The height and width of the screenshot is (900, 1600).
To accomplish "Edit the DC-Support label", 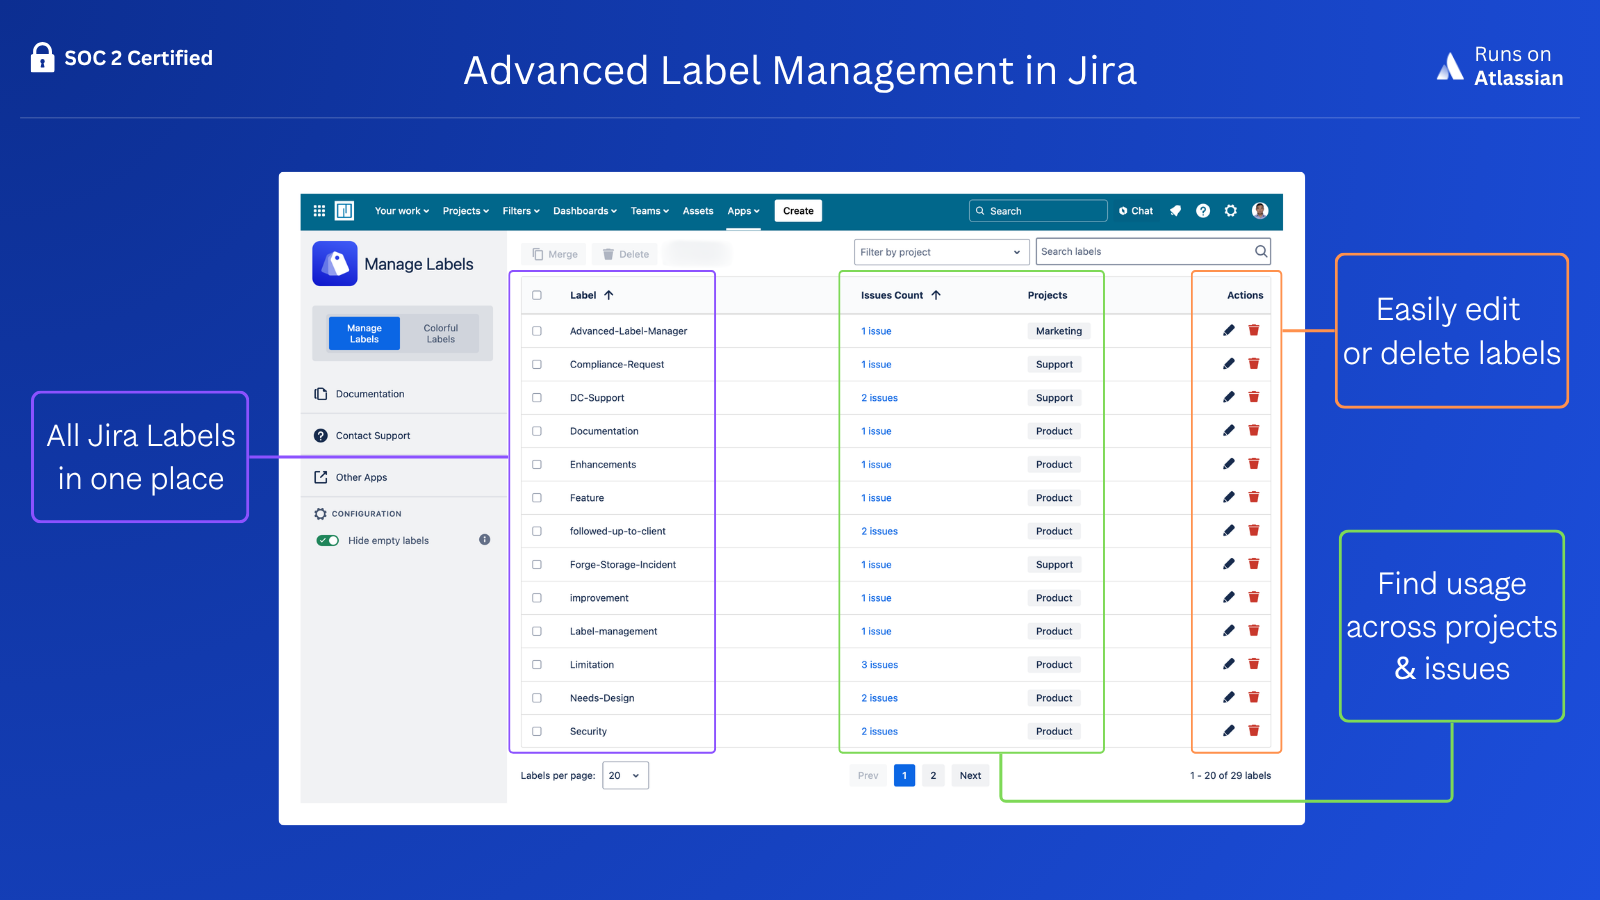I will pyautogui.click(x=1229, y=397).
